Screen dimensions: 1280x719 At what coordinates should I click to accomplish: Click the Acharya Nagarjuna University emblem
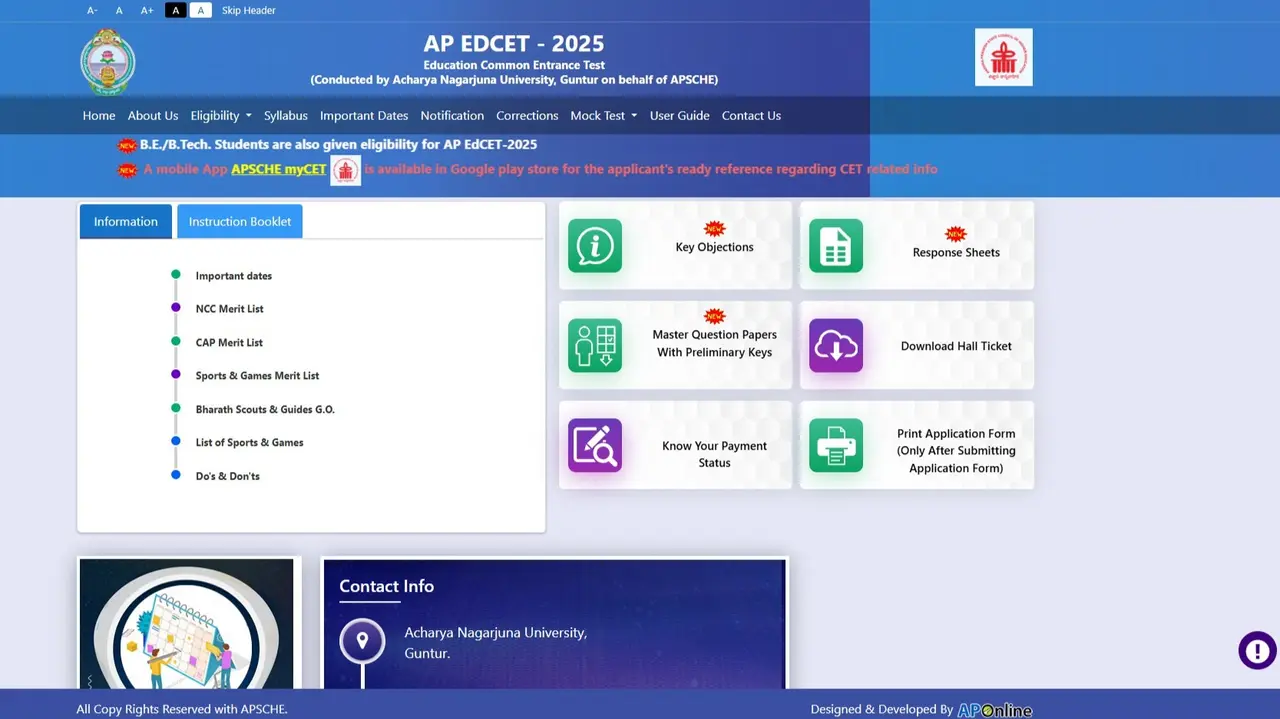click(108, 61)
